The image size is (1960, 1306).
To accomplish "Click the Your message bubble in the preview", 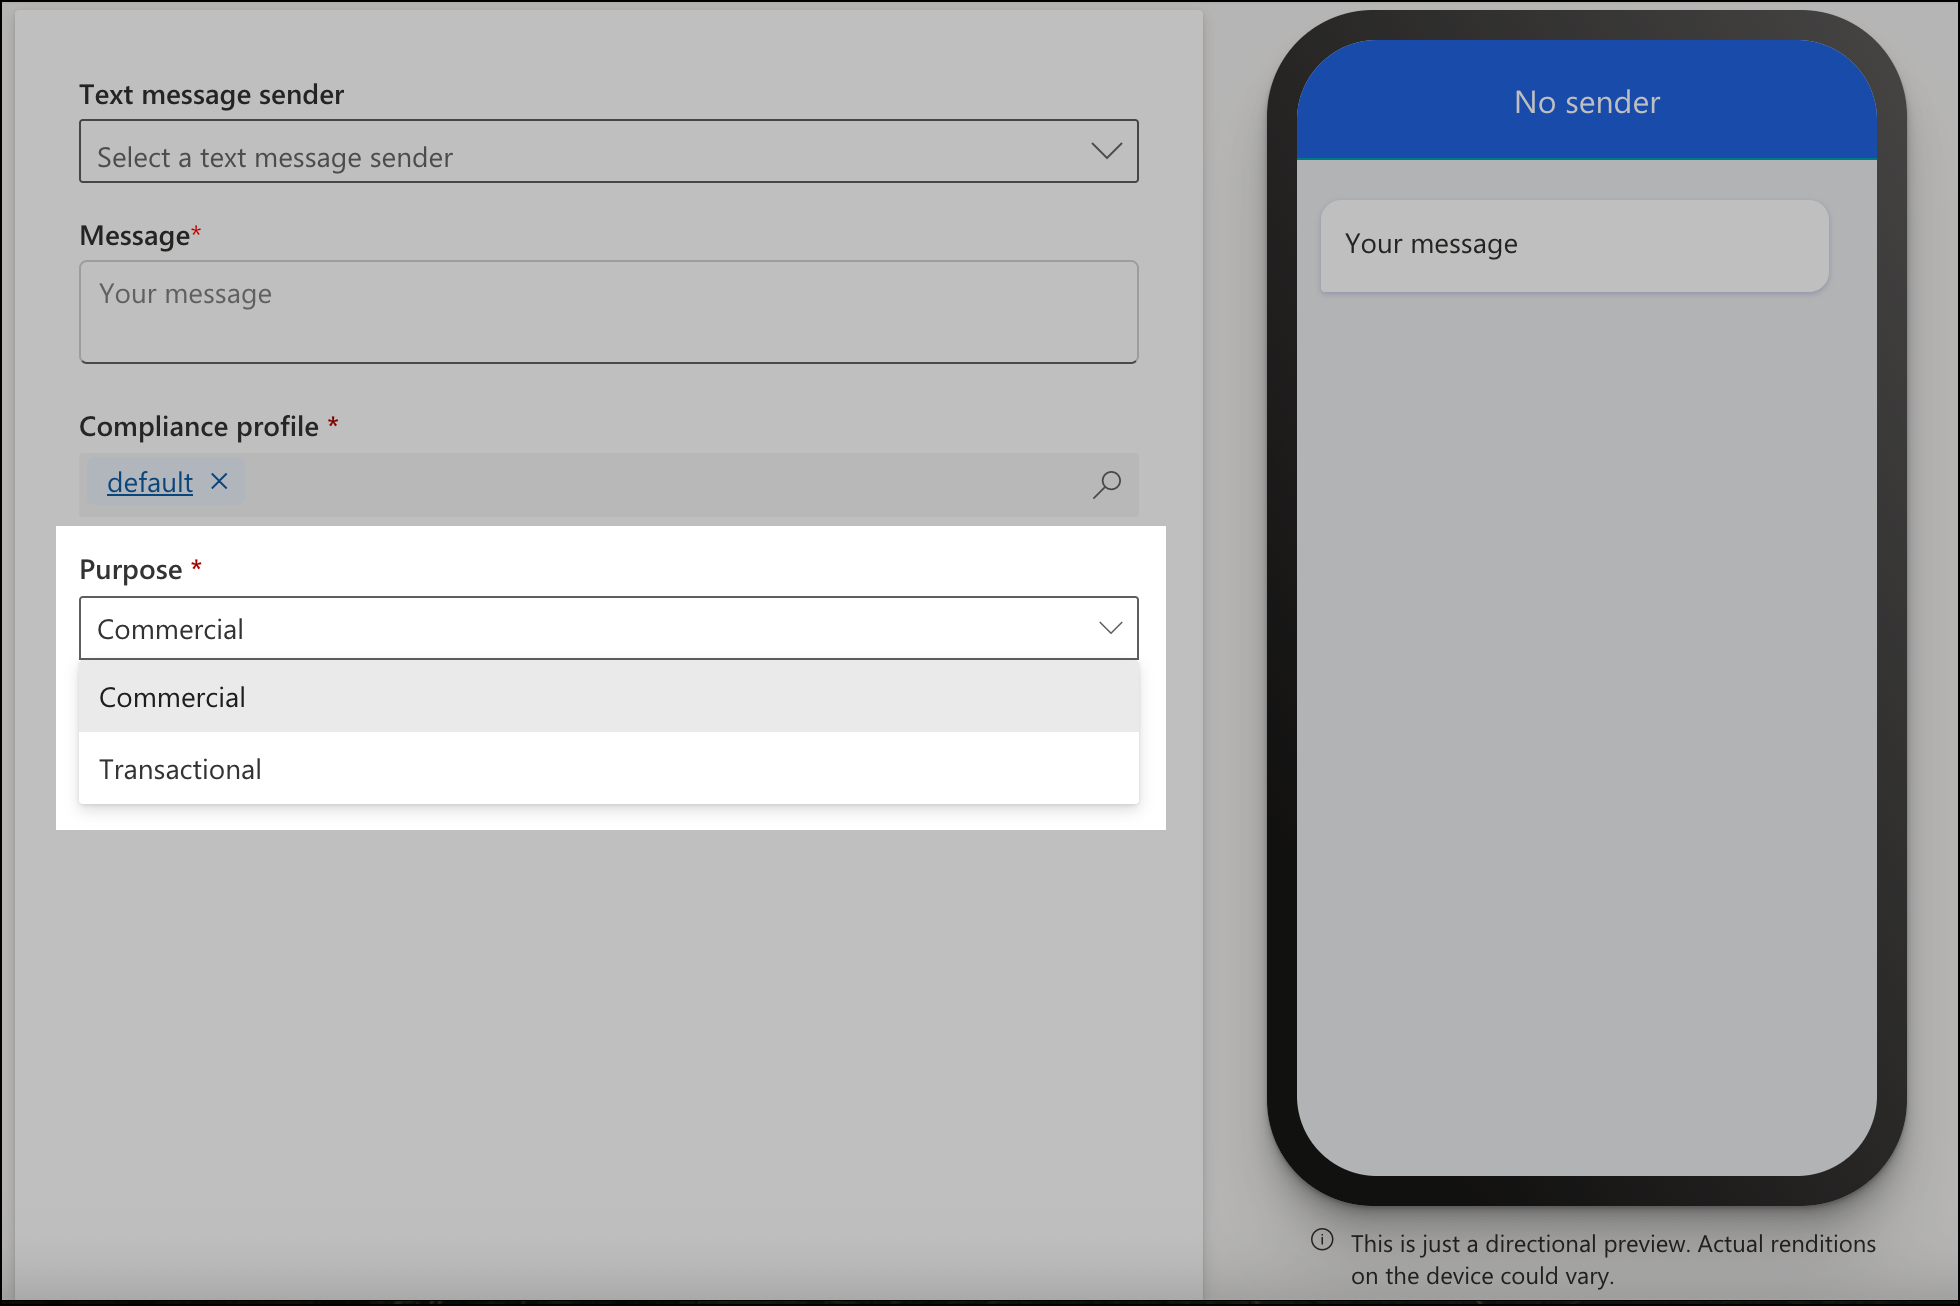I will 1572,245.
